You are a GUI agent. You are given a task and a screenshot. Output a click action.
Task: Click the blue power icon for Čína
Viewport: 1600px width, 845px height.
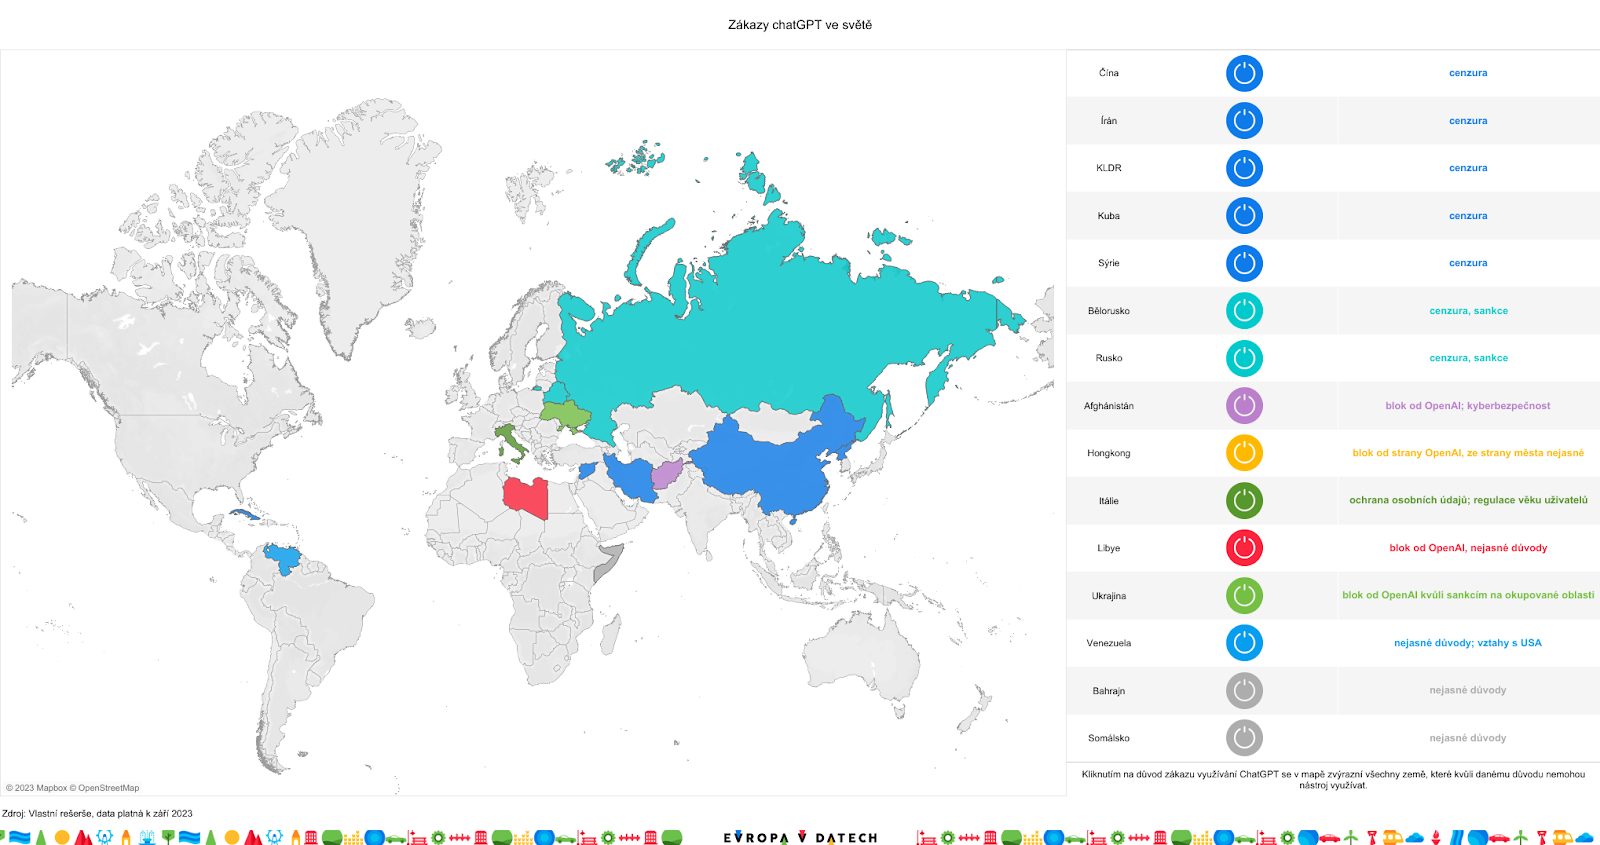(1244, 73)
